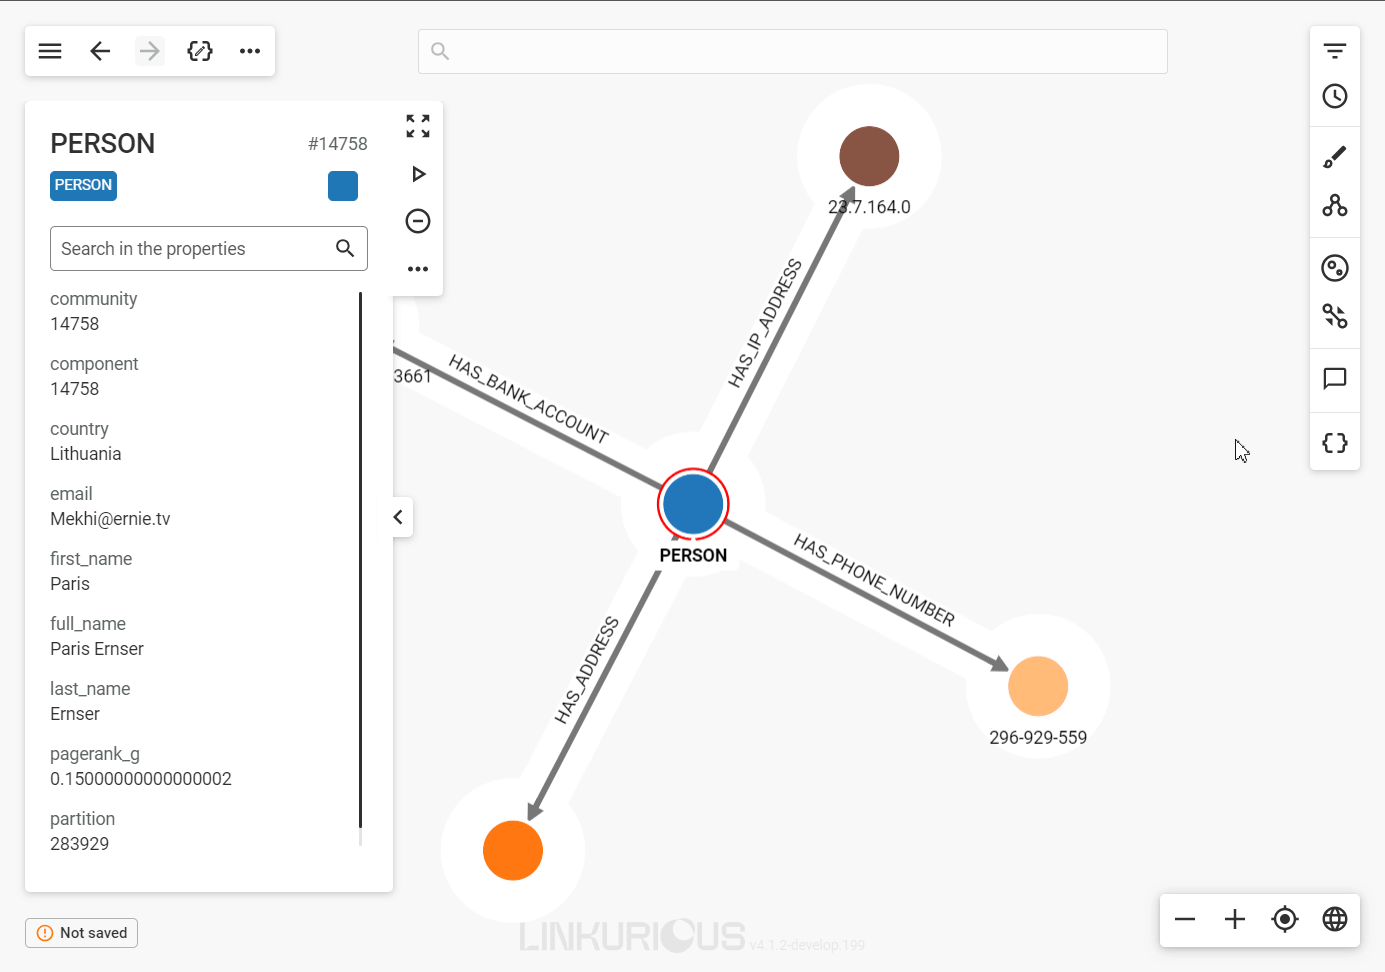Open the timeline clock icon

1334,96
